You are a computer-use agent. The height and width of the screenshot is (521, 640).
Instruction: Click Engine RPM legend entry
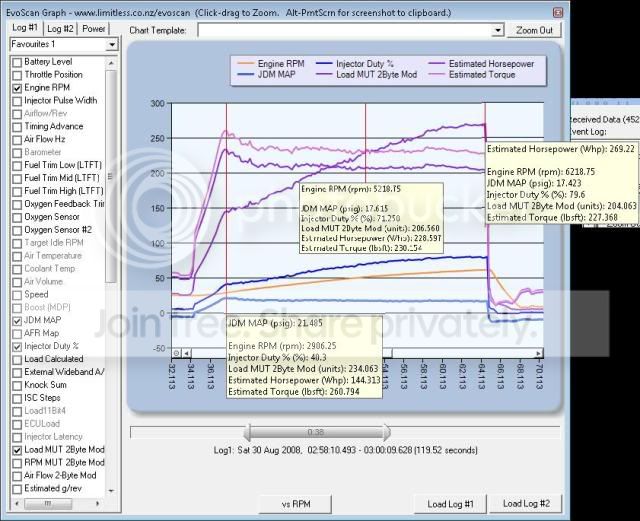pos(271,64)
